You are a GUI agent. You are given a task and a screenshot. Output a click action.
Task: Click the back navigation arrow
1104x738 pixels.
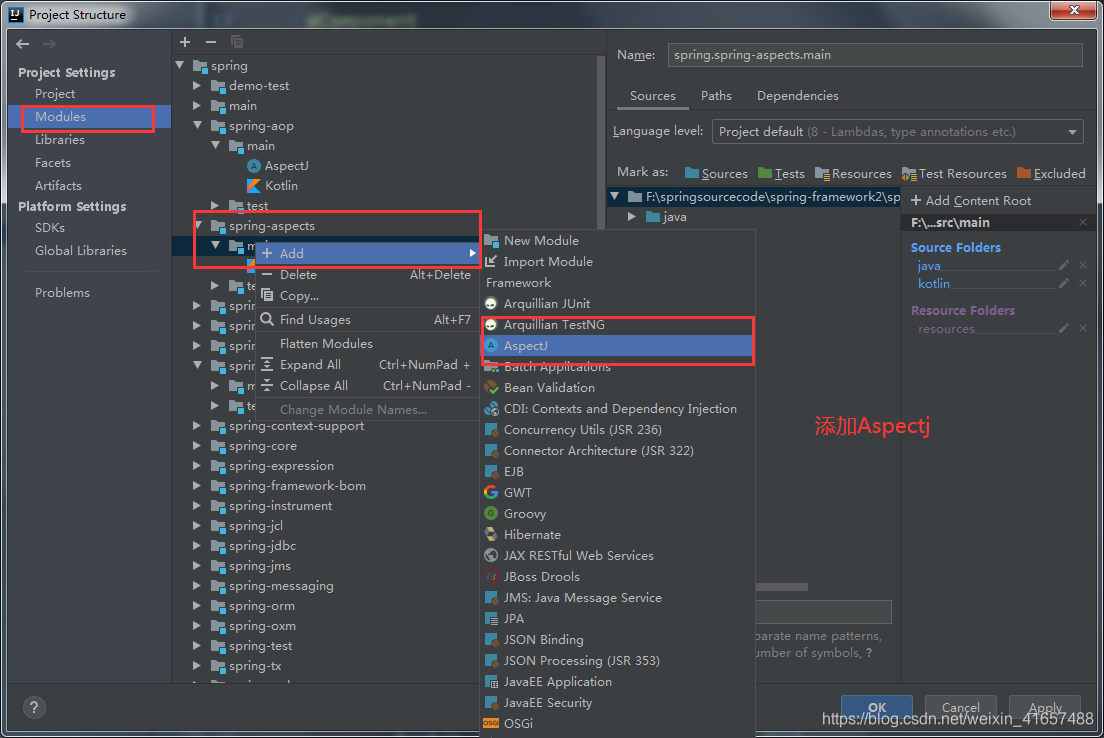[x=23, y=44]
